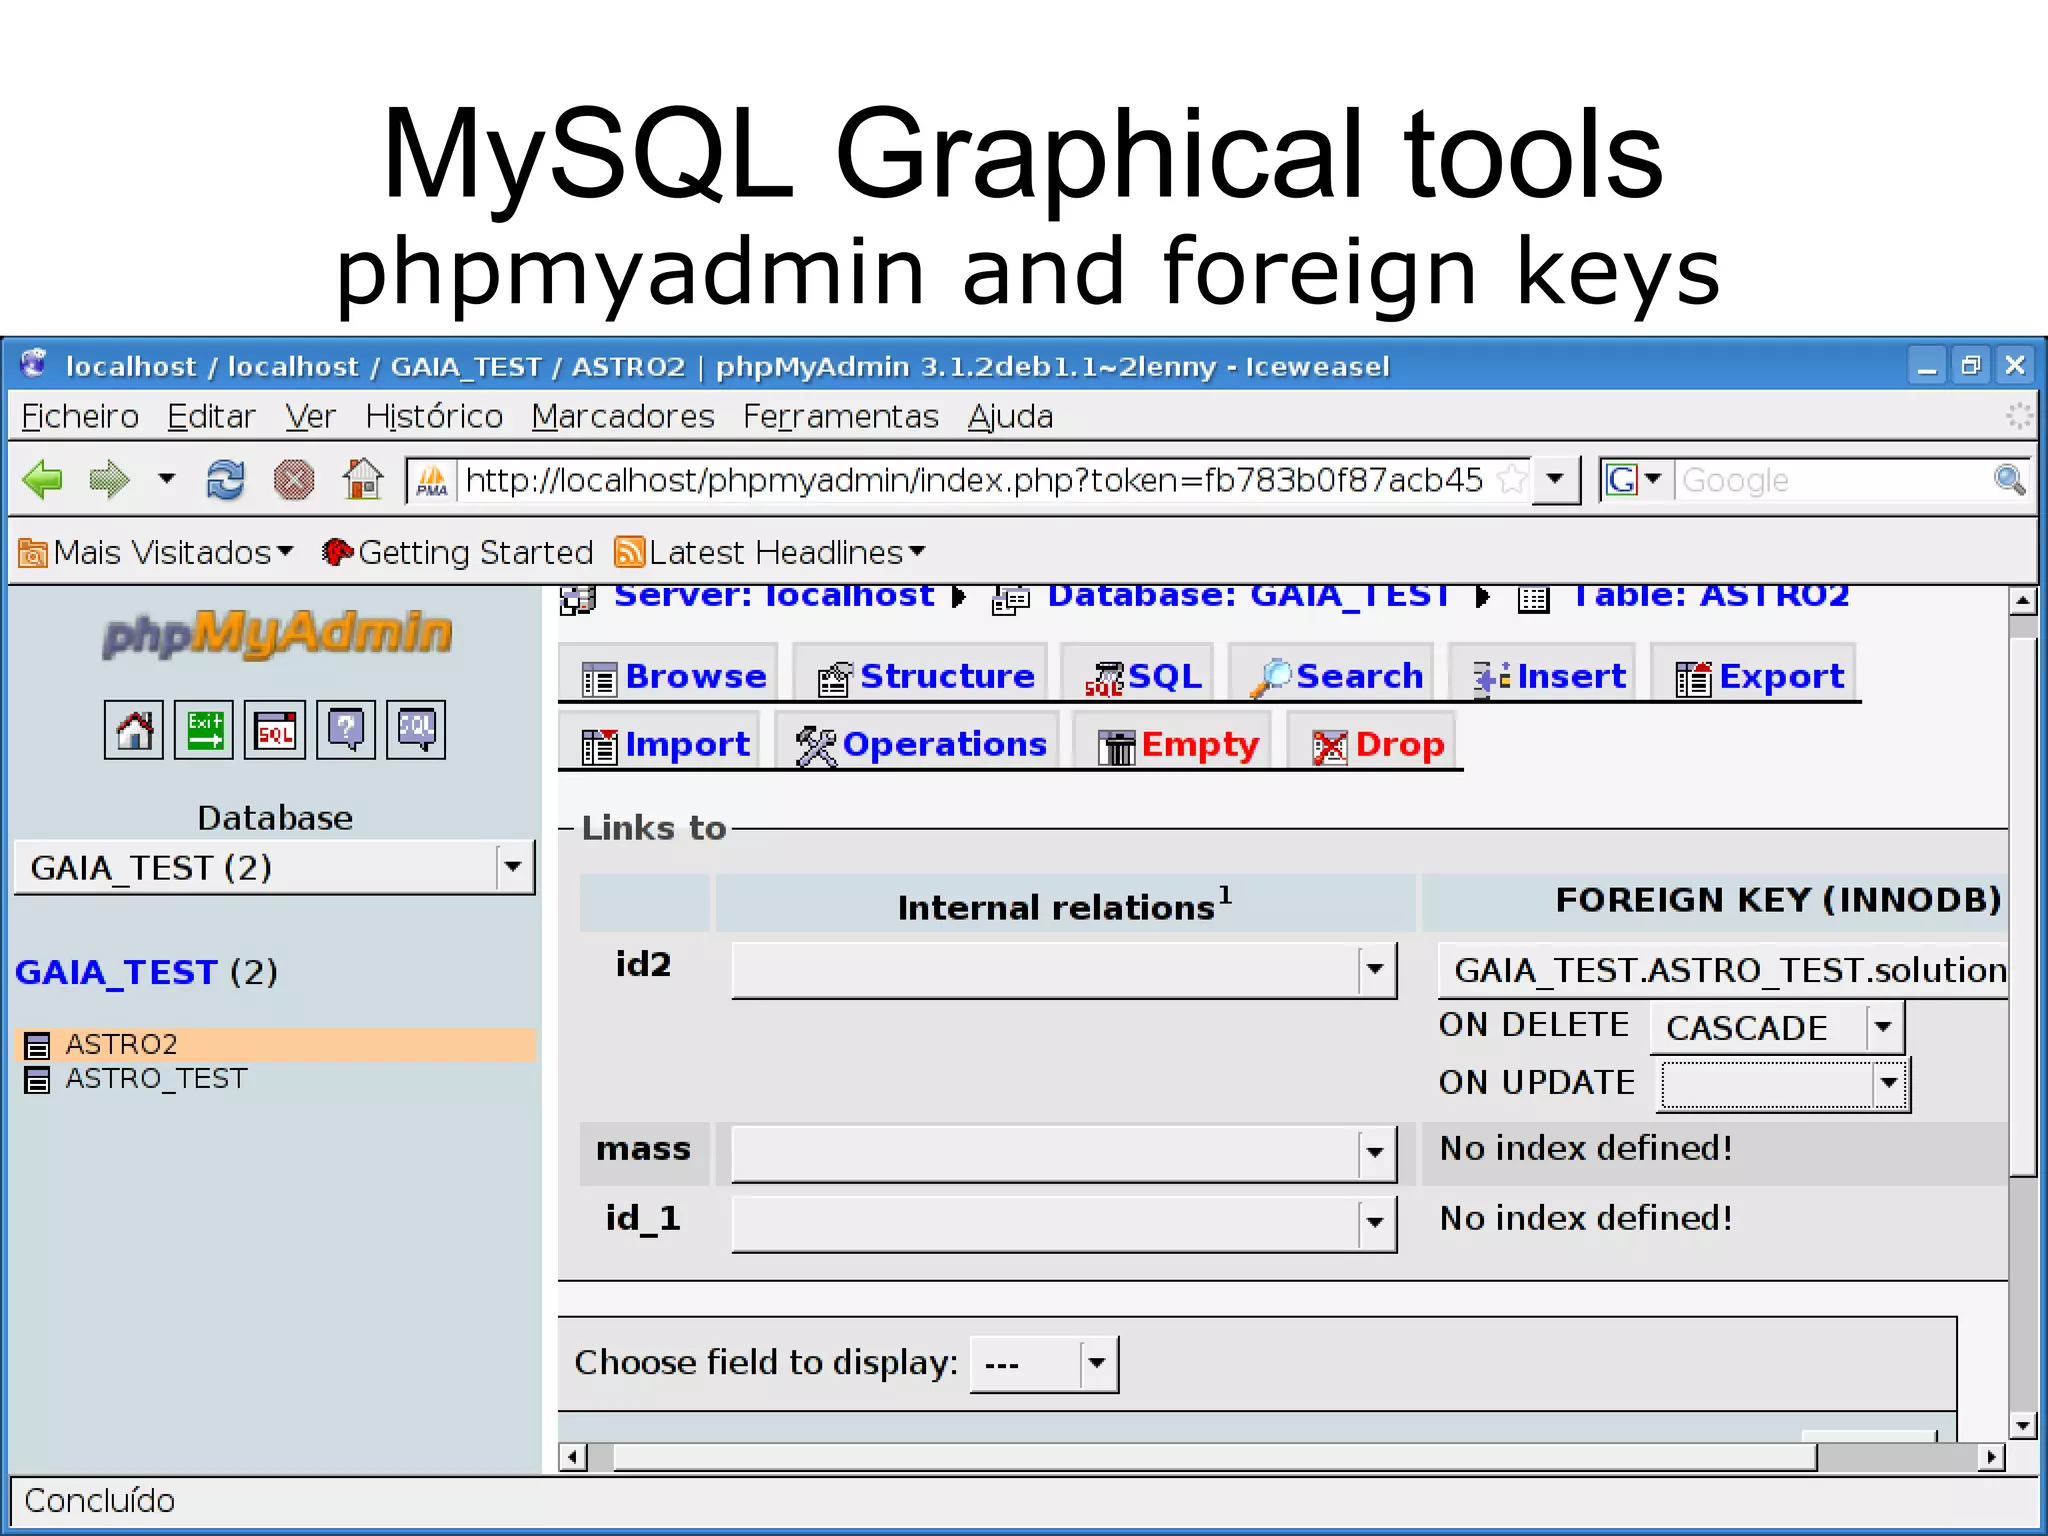Open SQL documentation icon in sidebar

tap(416, 730)
